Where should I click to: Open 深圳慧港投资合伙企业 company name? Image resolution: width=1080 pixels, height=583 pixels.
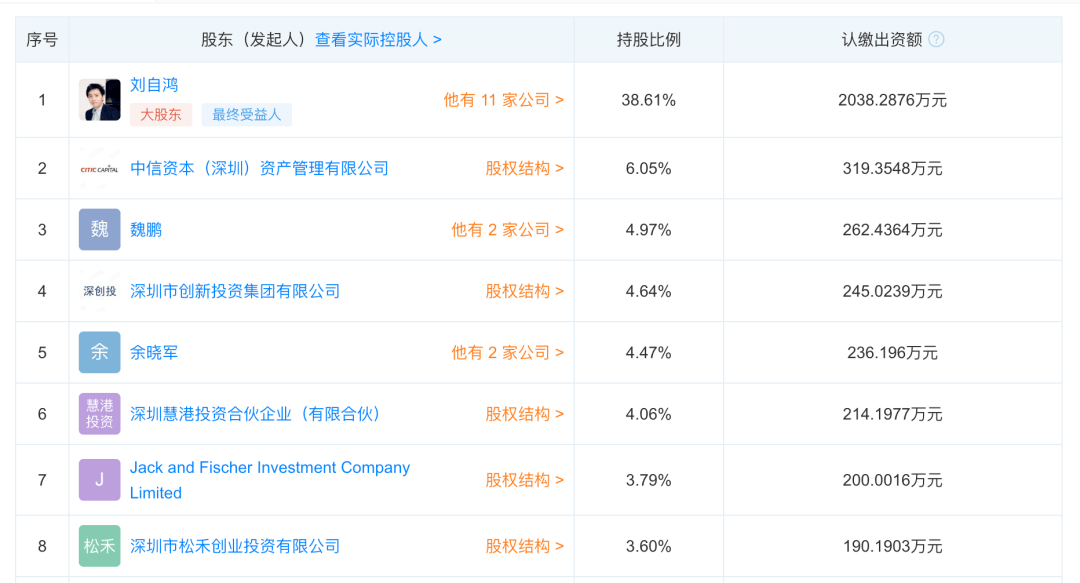[256, 414]
